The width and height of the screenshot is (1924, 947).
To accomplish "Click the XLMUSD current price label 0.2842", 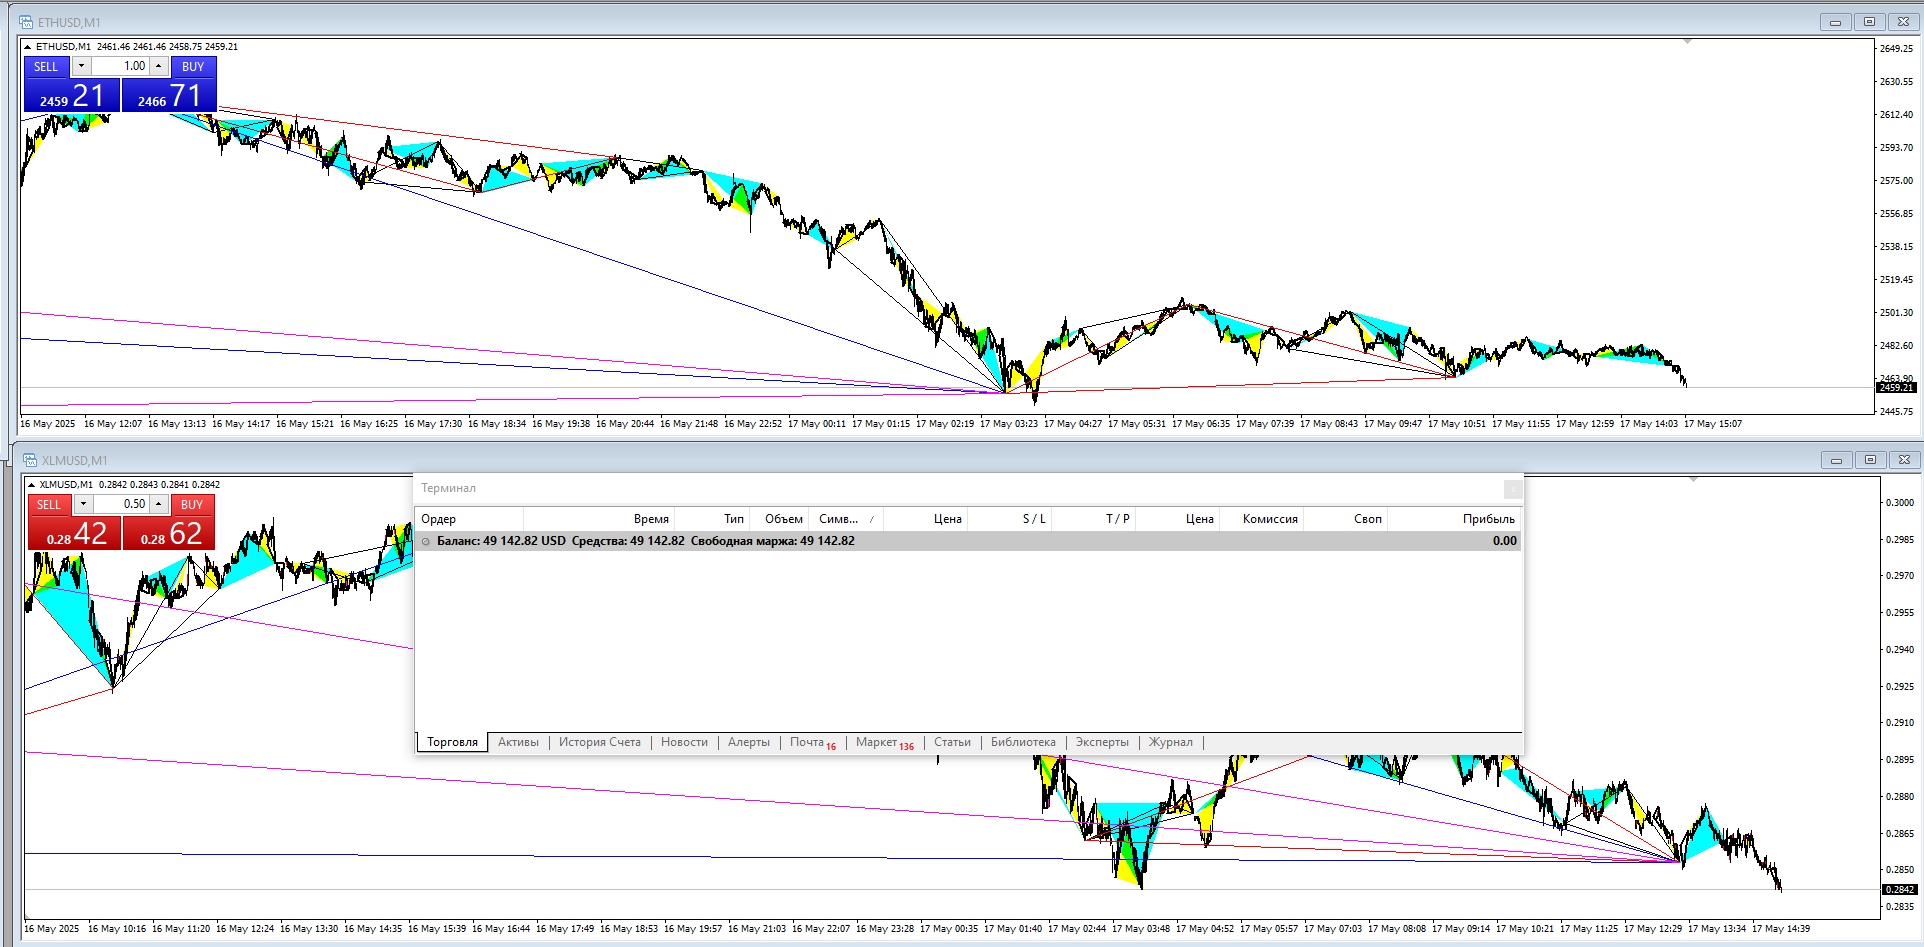I will (x=1900, y=890).
